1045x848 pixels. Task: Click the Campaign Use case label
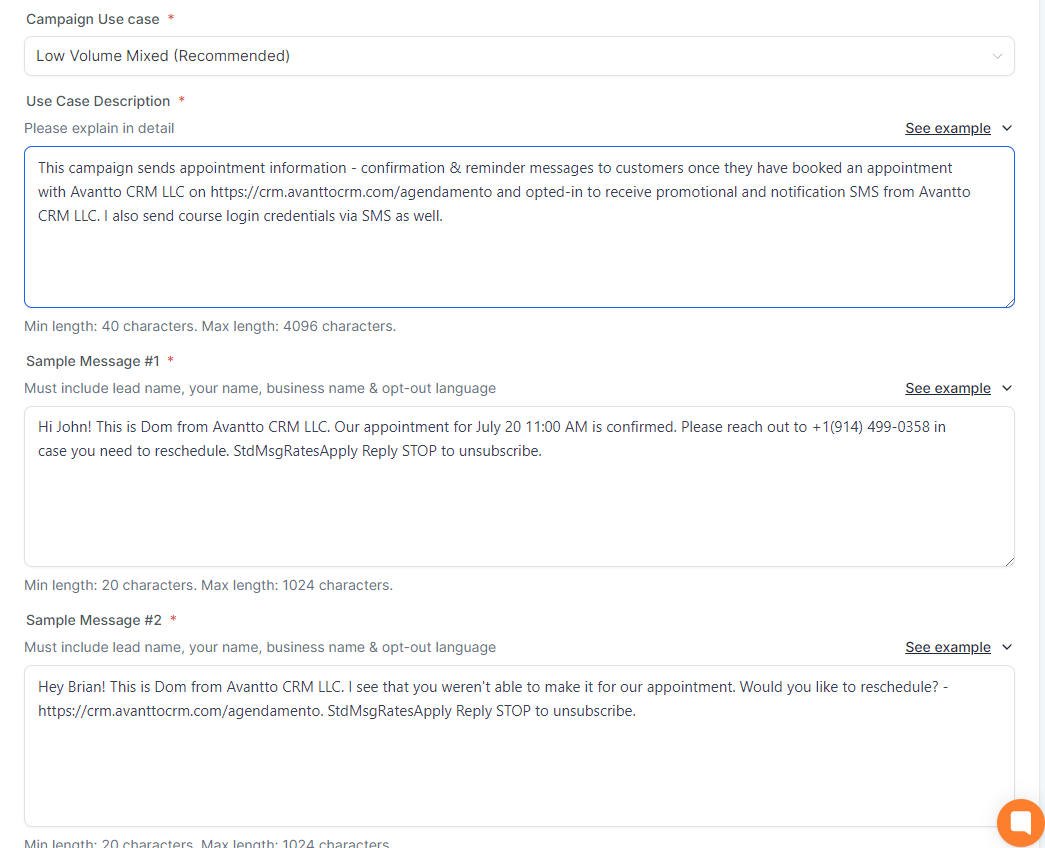click(x=92, y=20)
